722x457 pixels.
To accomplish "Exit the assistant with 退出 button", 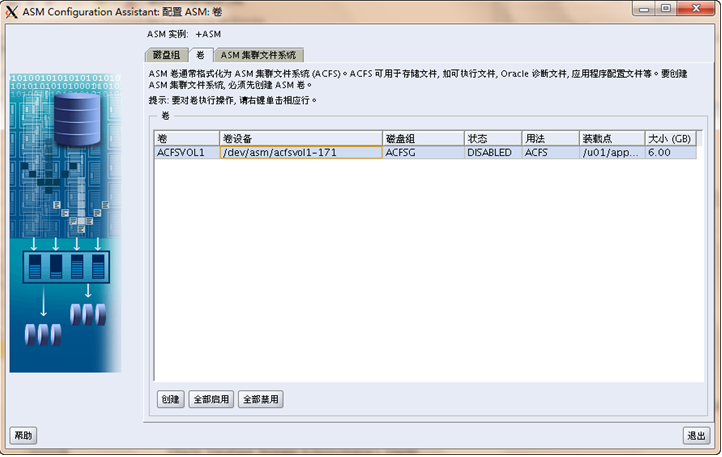I will coord(696,436).
